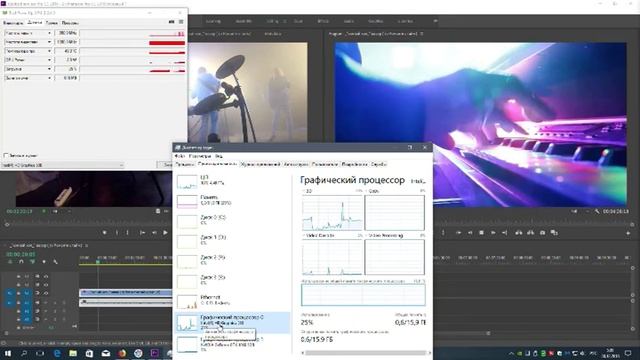Open File Explorer from the taskbar

(73, 353)
